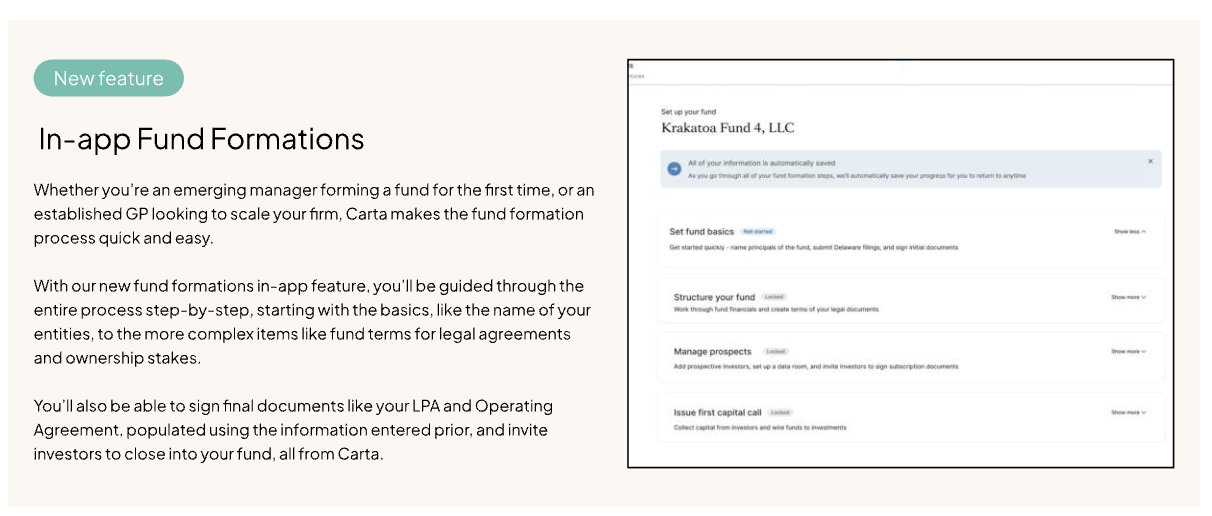Image resolution: width=1212 pixels, height=516 pixels.
Task: Dismiss the auto-save information banner
Action: click(1150, 161)
